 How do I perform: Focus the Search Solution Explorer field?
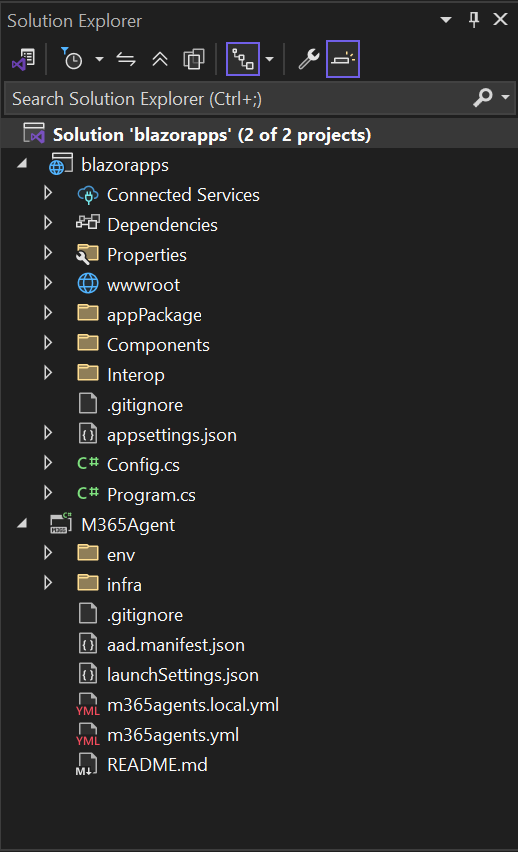click(x=234, y=99)
